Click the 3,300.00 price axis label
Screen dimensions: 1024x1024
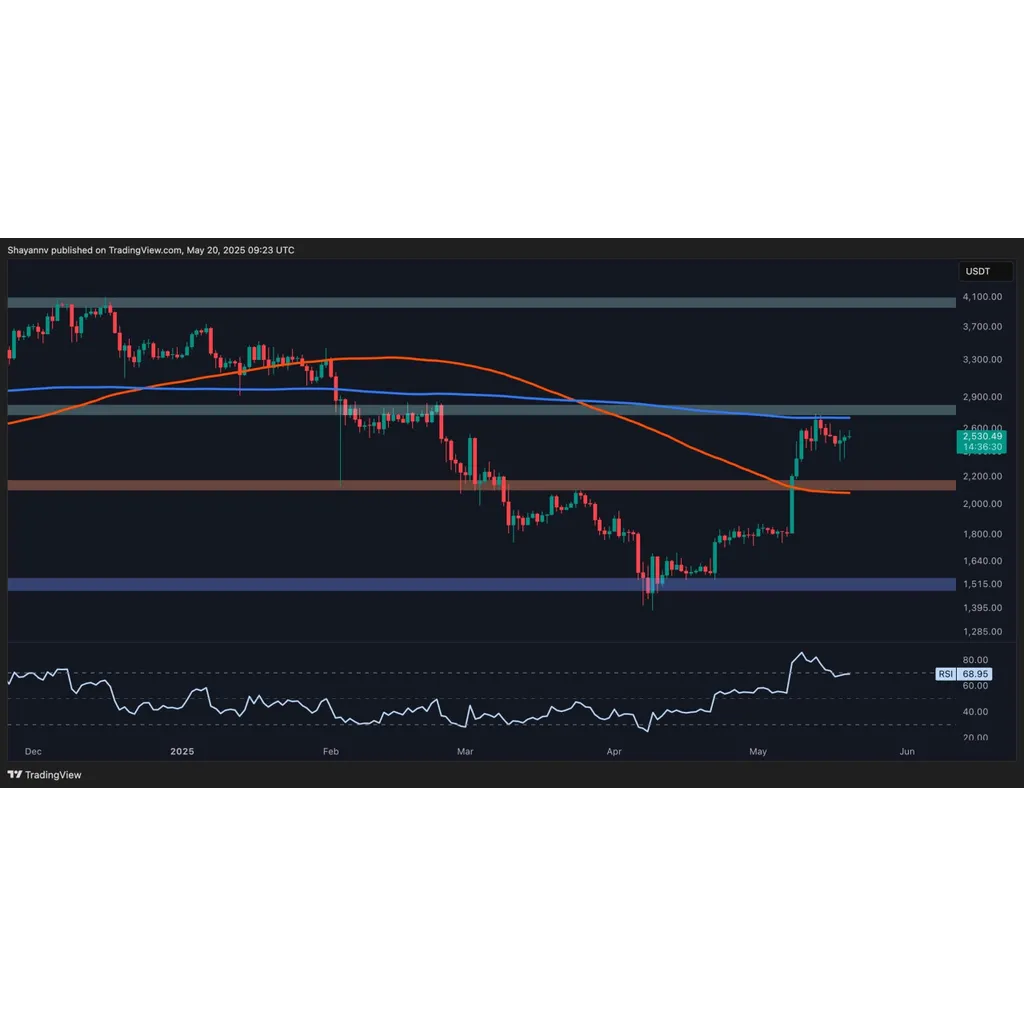point(982,359)
